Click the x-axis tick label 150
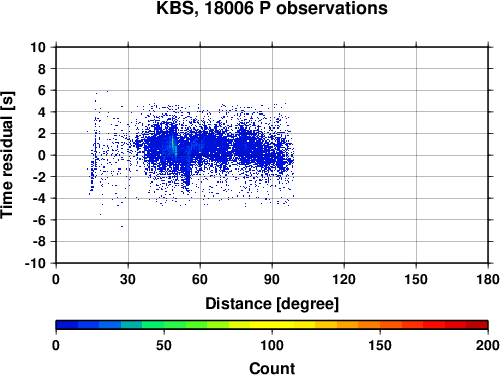Image resolution: width=500 pixels, height=375 pixels. coord(416,279)
